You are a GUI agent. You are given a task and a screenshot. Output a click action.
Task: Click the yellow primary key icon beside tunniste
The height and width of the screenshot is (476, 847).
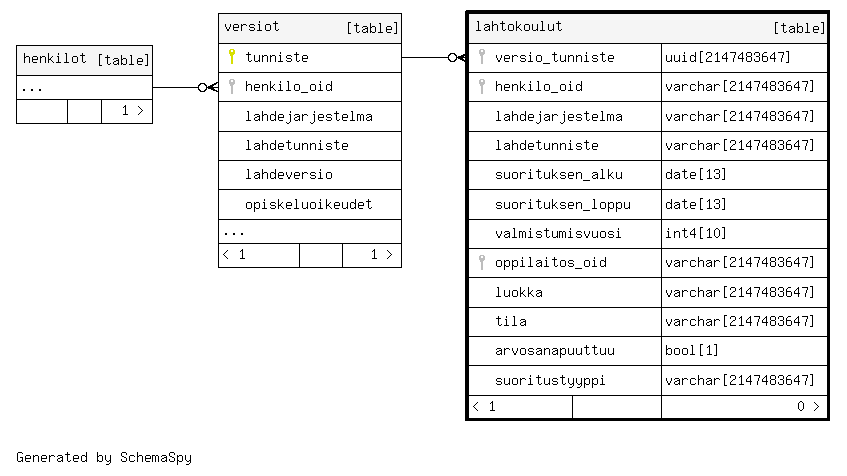(x=231, y=57)
